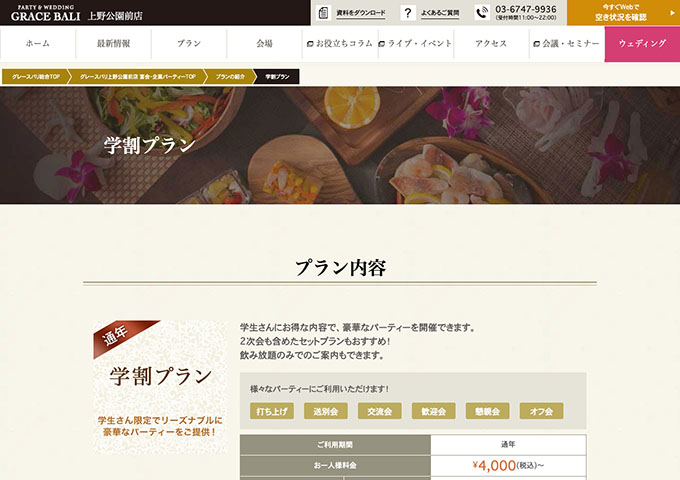Click the 打ち上げ party tag
Screen dimensions: 680x480
(272, 411)
